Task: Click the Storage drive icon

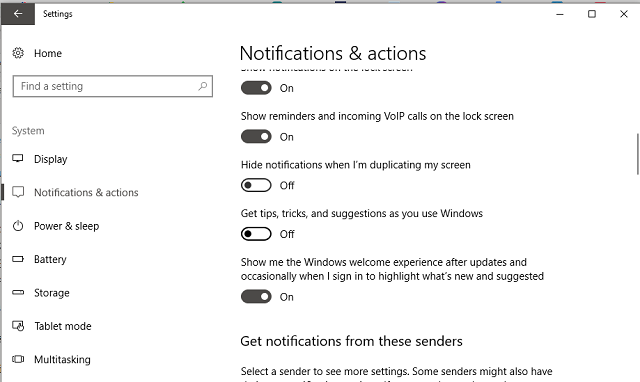Action: [x=18, y=292]
